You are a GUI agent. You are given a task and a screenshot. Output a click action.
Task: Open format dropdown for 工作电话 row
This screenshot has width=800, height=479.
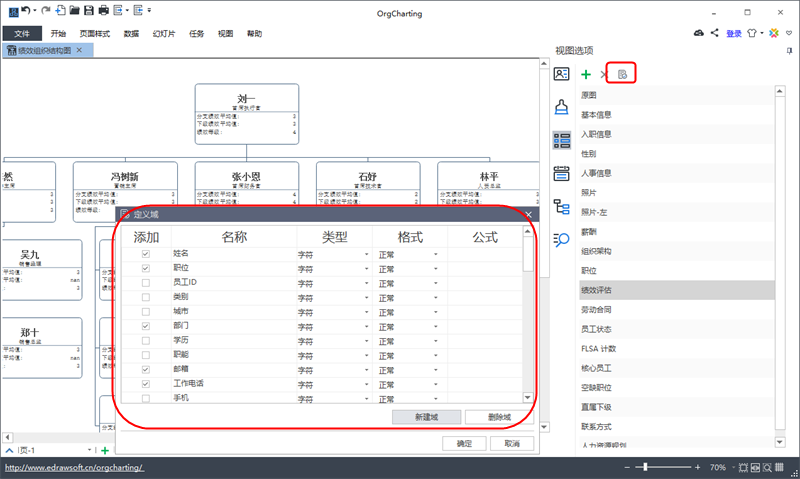coord(436,384)
